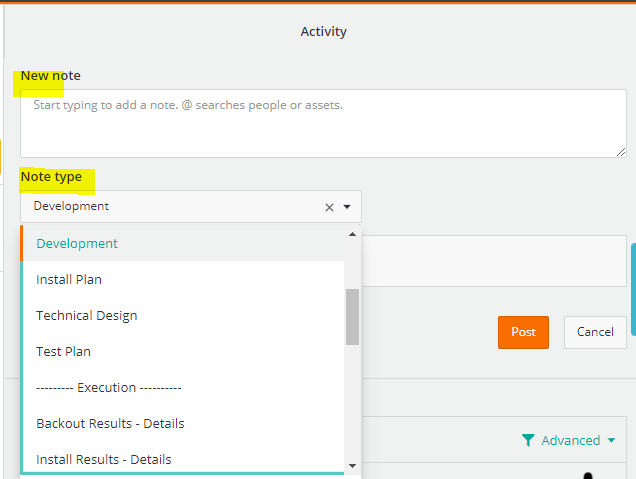Pick Test Plan from the list

coord(63,351)
